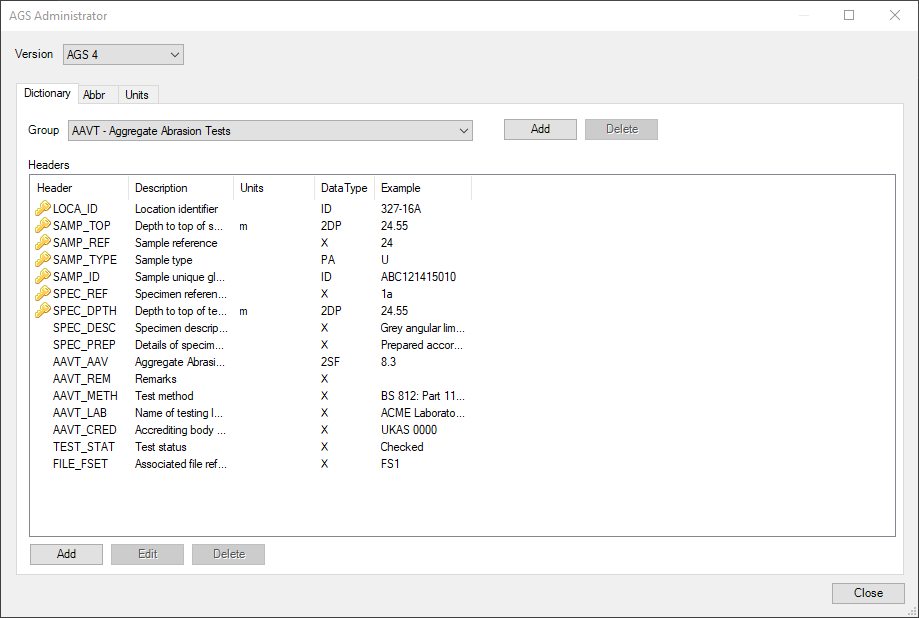Select the key icon next to SAMP_TOP
This screenshot has width=919, height=618.
click(x=42, y=225)
